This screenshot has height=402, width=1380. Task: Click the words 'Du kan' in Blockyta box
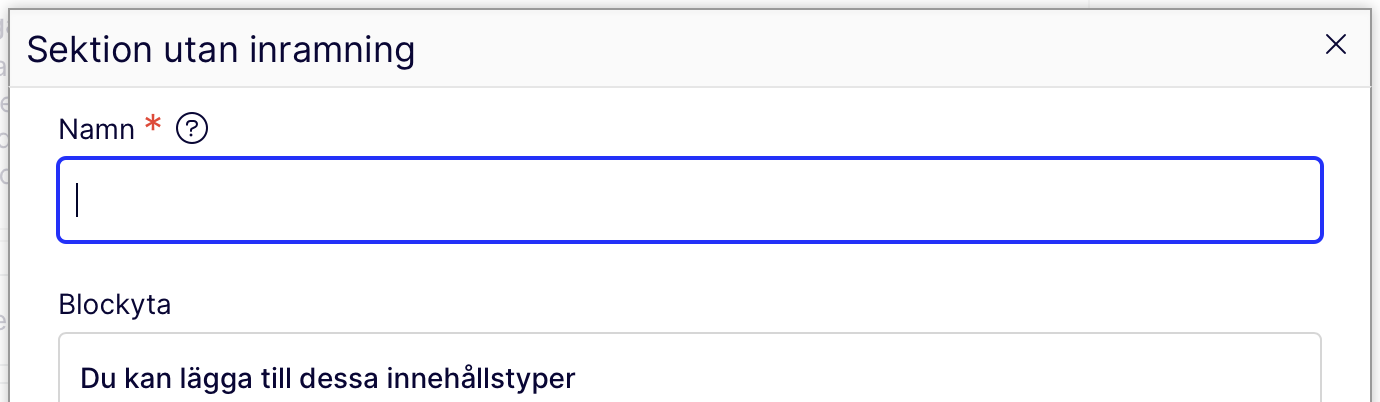[x=113, y=379]
